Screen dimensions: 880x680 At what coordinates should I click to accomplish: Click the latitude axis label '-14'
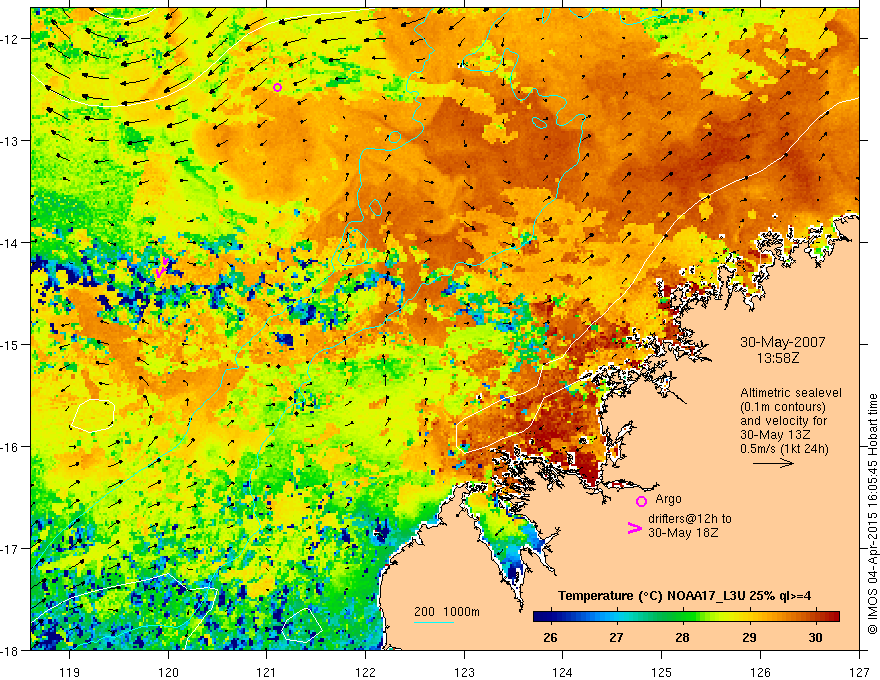pyautogui.click(x=10, y=242)
